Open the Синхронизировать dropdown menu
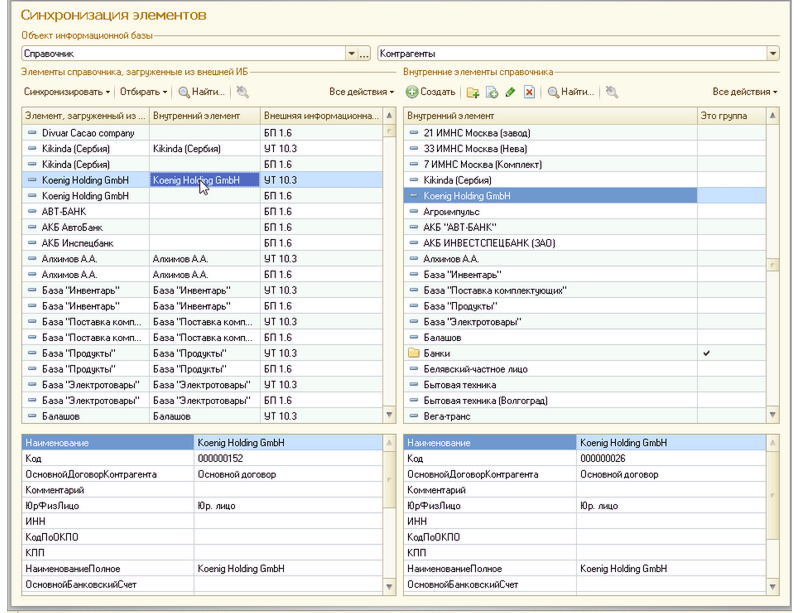The width and height of the screenshot is (800, 613). click(x=67, y=92)
